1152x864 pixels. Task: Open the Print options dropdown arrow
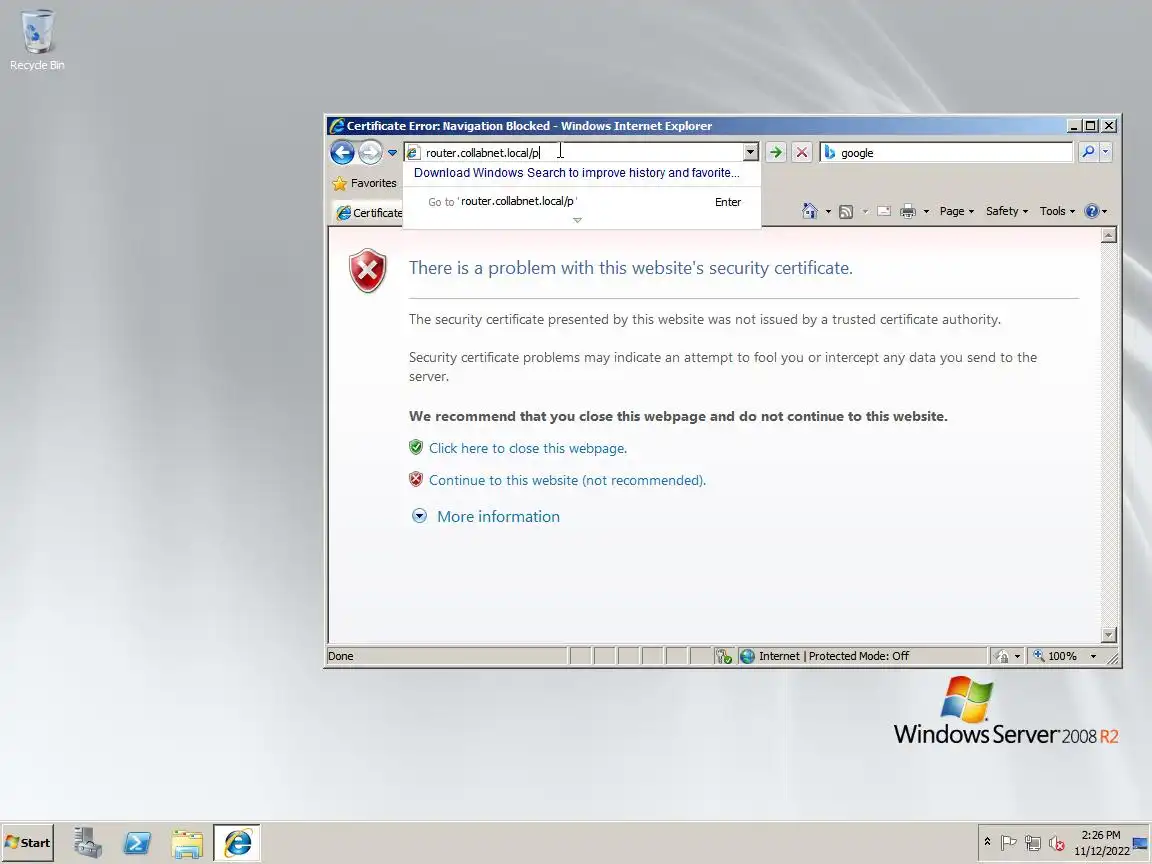926,212
